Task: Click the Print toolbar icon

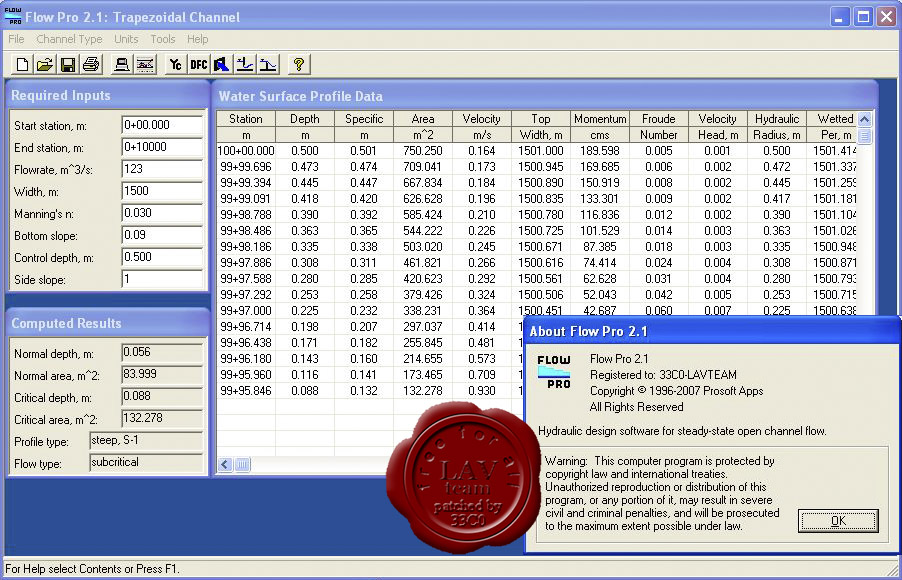Action: pyautogui.click(x=91, y=64)
